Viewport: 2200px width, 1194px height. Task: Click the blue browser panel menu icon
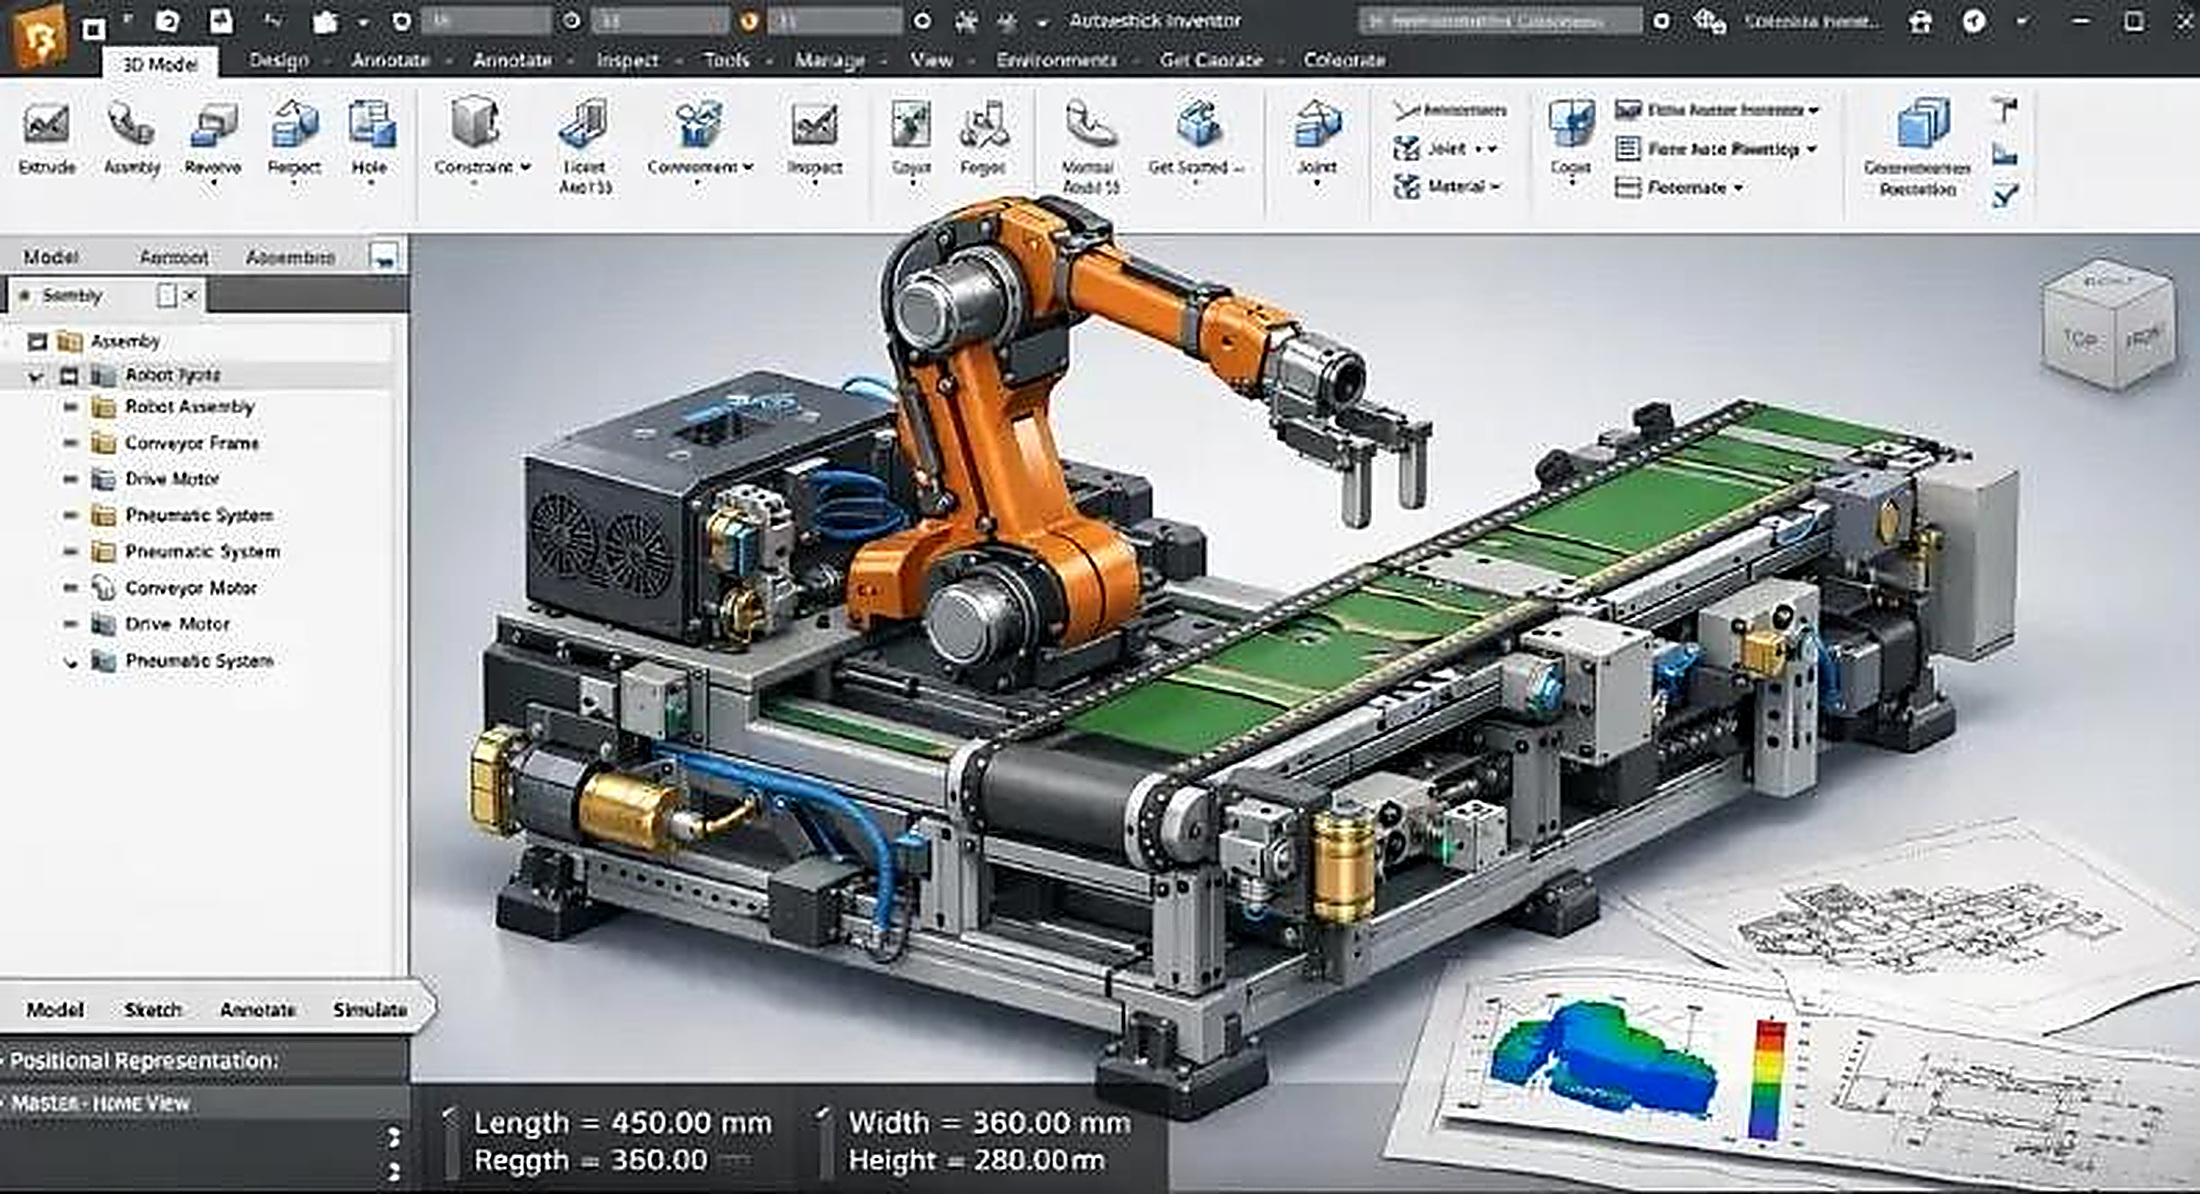(x=383, y=256)
